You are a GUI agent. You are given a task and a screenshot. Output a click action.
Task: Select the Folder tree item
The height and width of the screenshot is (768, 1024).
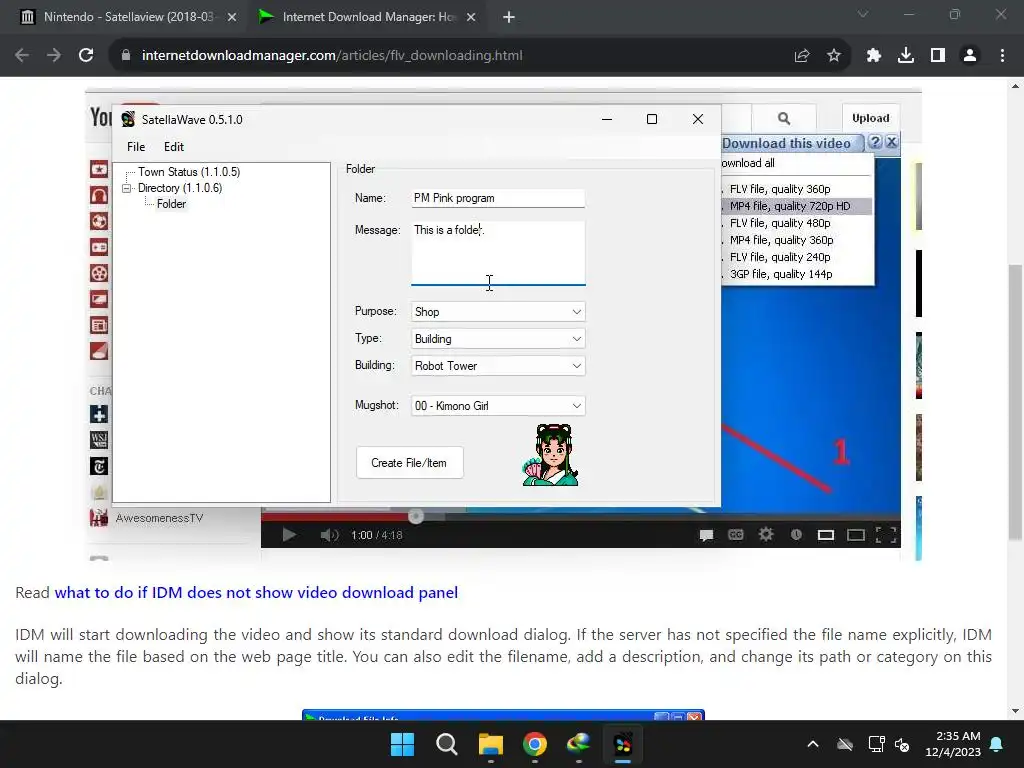pyautogui.click(x=171, y=204)
